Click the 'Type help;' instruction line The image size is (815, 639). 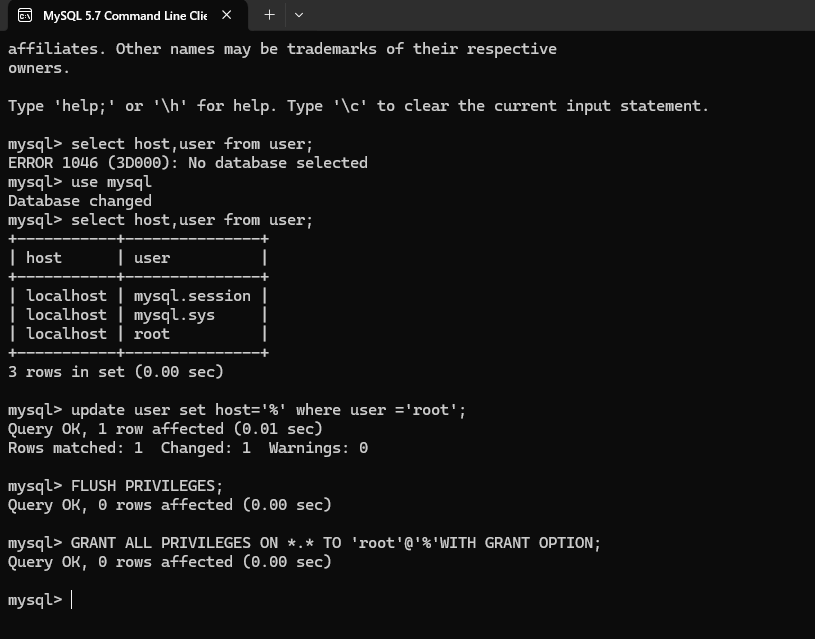pyautogui.click(x=358, y=106)
